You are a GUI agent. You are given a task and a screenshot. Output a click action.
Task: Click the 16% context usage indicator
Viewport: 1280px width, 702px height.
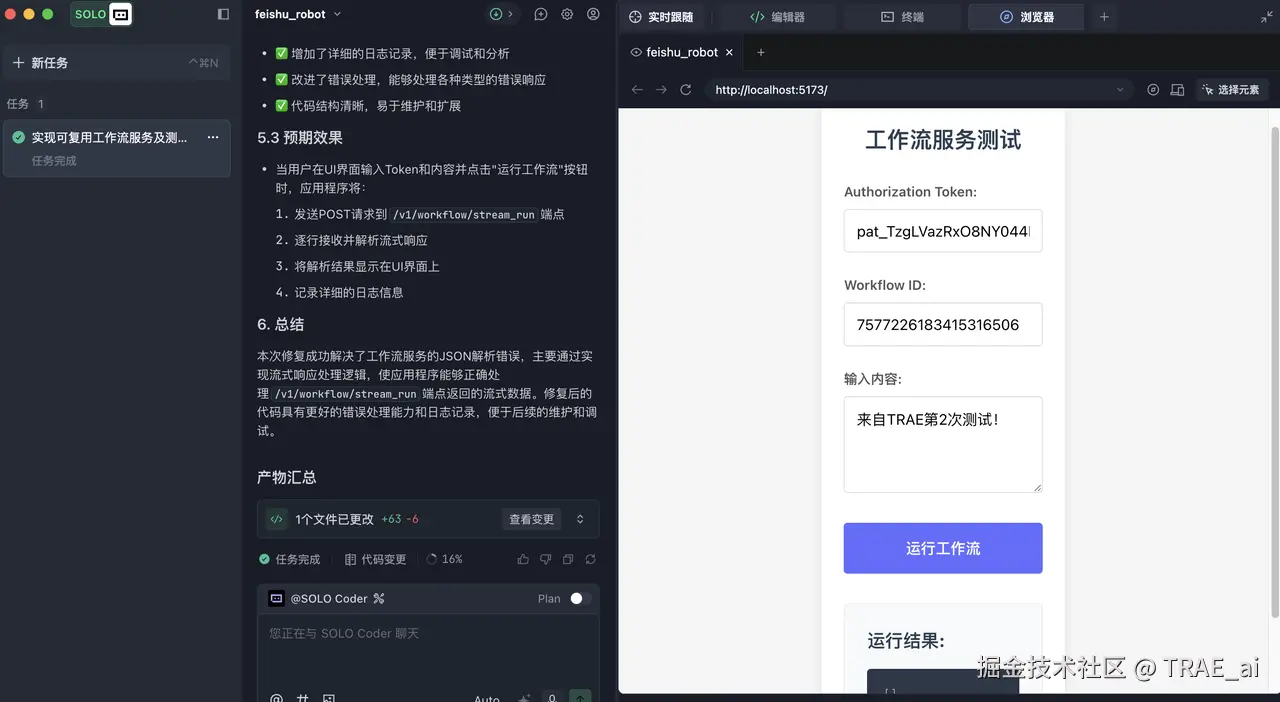point(445,559)
